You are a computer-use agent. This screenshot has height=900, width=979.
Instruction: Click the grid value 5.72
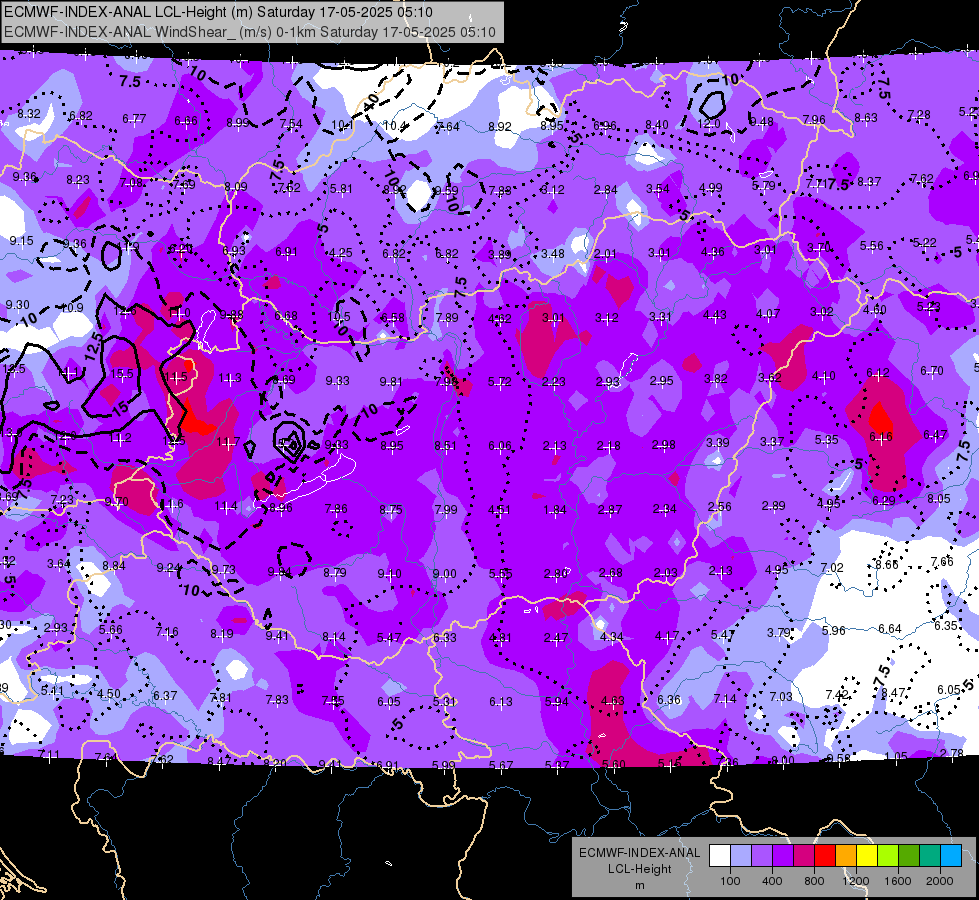click(x=499, y=381)
